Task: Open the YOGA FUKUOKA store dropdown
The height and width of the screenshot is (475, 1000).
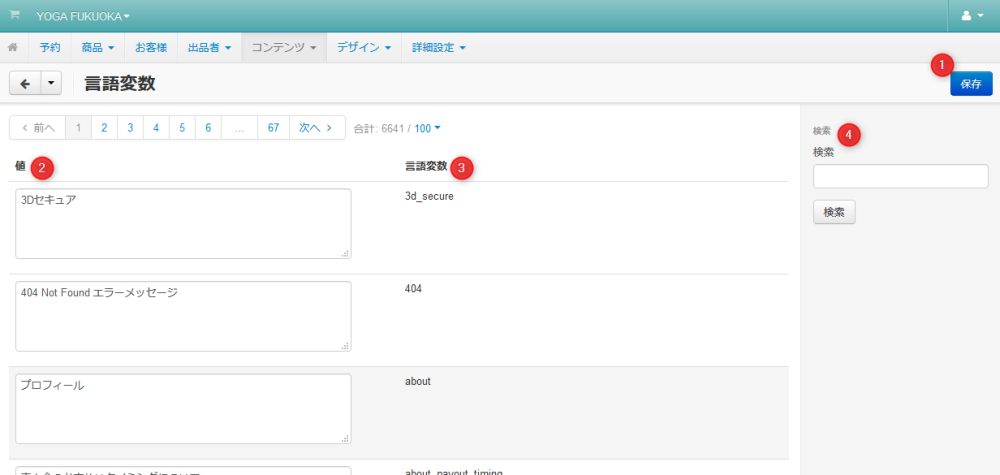Action: (x=83, y=16)
